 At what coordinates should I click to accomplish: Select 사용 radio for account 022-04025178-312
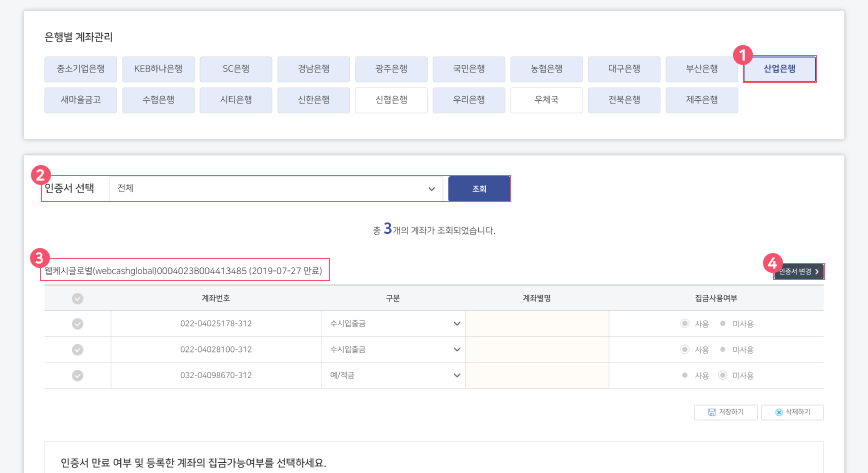pyautogui.click(x=685, y=323)
